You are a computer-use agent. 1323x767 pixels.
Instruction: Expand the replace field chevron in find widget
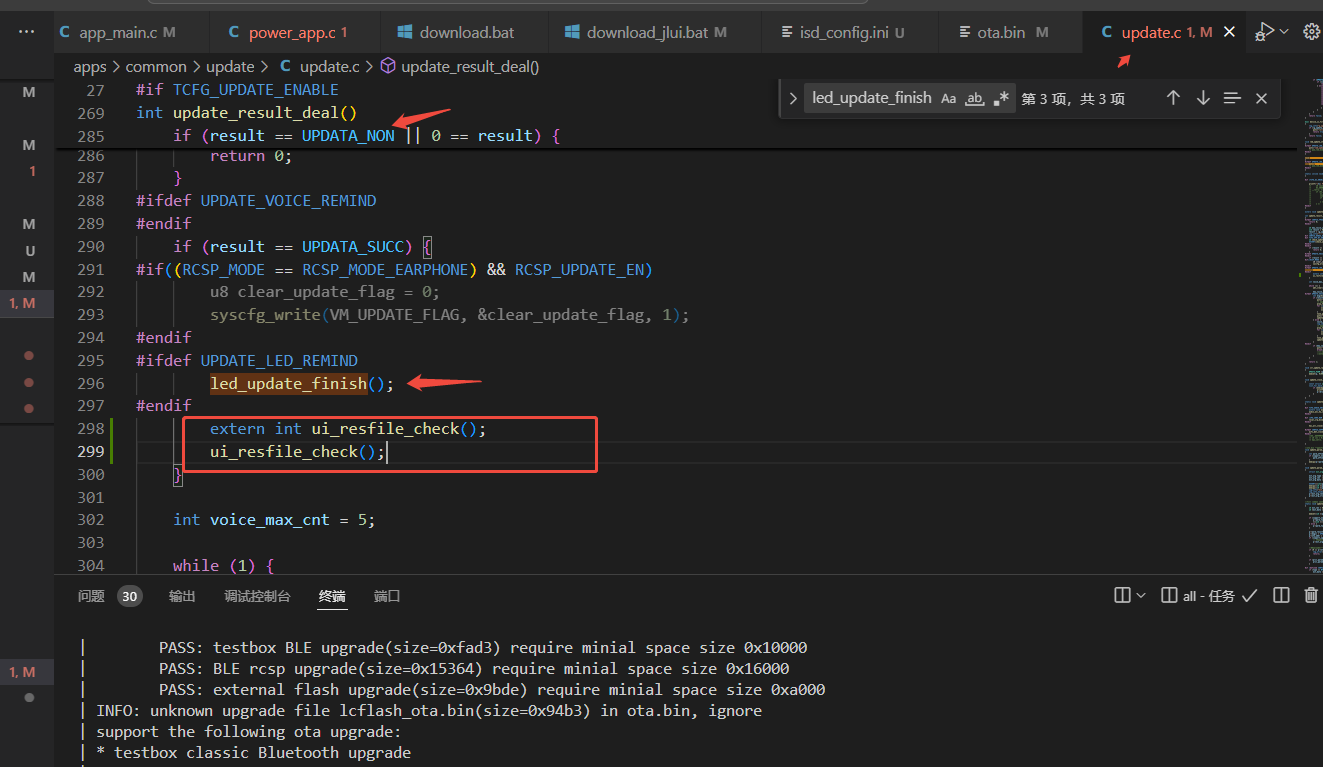793,98
